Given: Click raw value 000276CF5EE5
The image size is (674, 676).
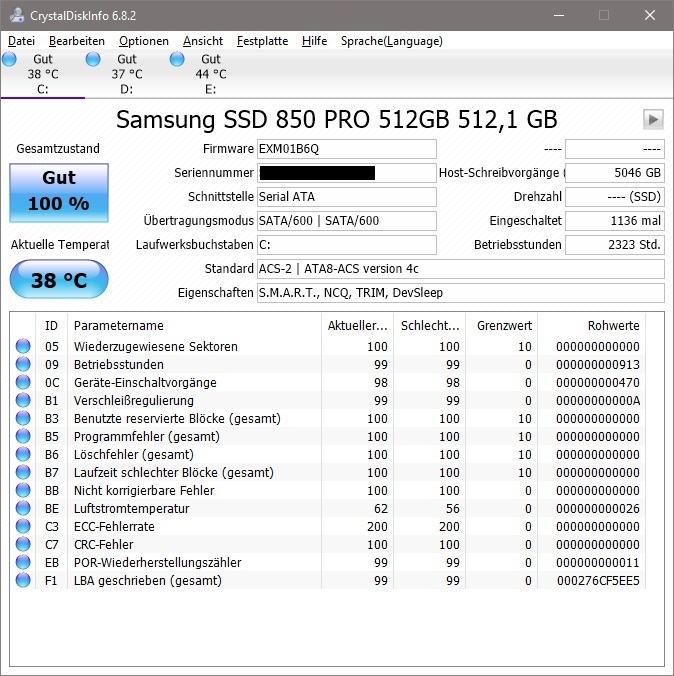Looking at the screenshot, I should (598, 581).
